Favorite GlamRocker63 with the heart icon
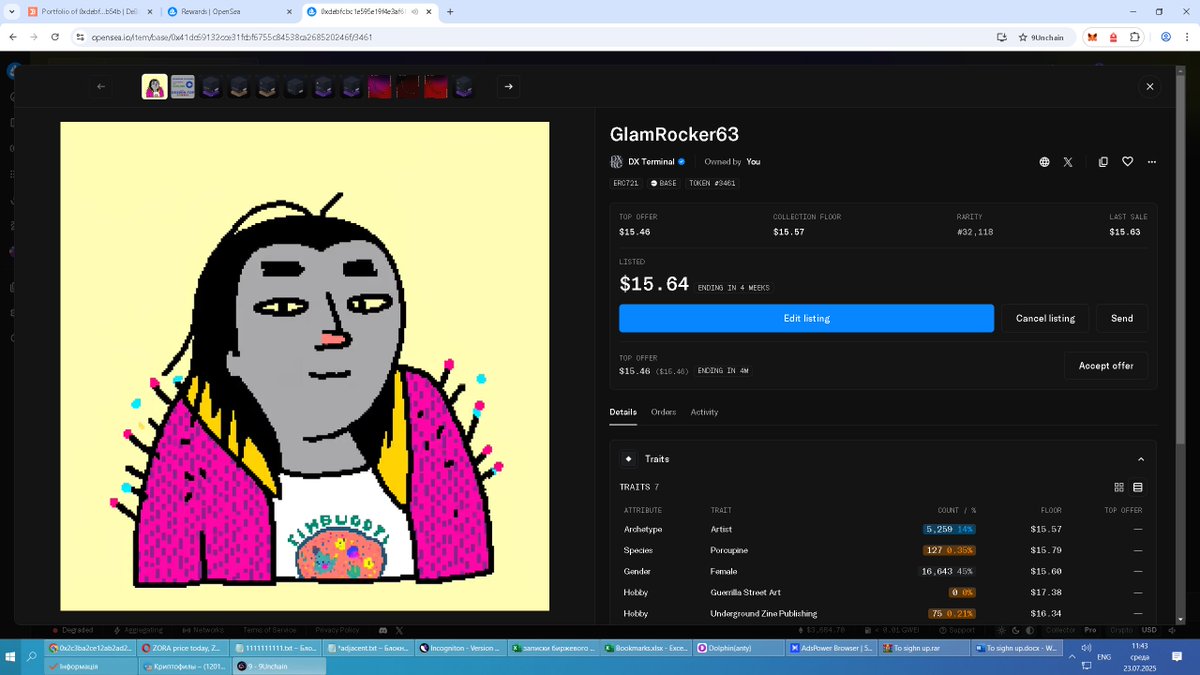 coord(1127,162)
